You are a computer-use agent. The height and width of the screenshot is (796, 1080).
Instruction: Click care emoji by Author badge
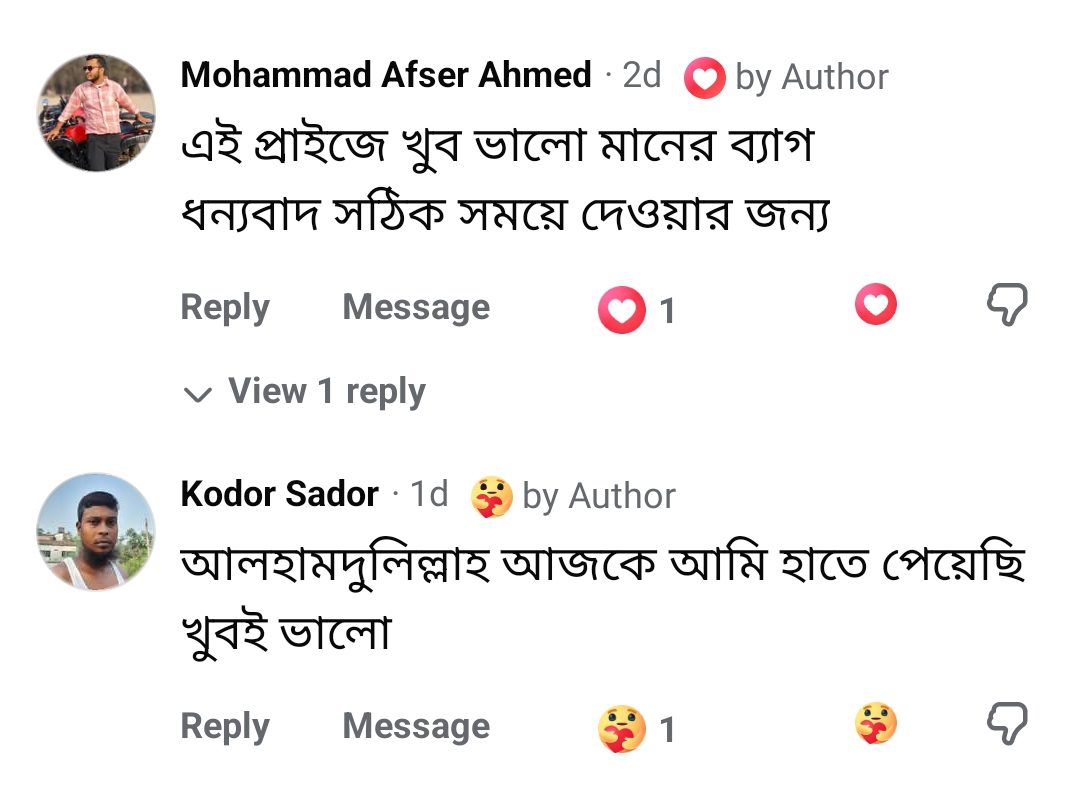tap(491, 496)
